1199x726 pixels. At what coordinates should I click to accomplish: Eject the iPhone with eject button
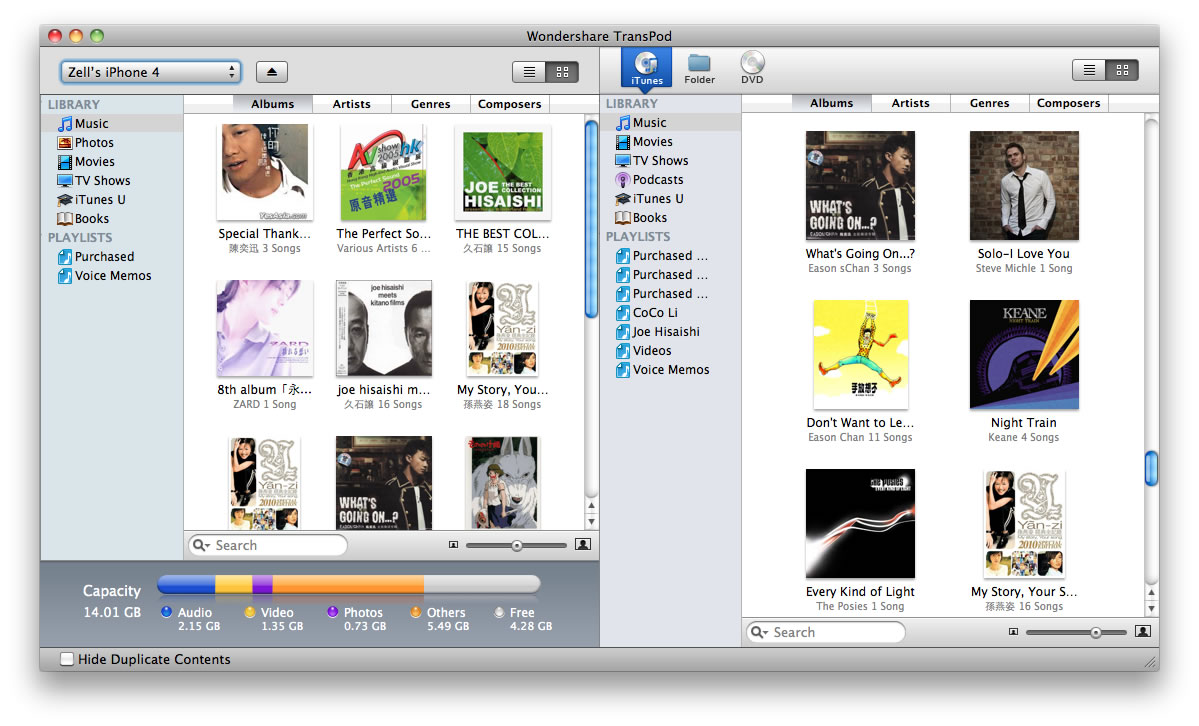(271, 72)
